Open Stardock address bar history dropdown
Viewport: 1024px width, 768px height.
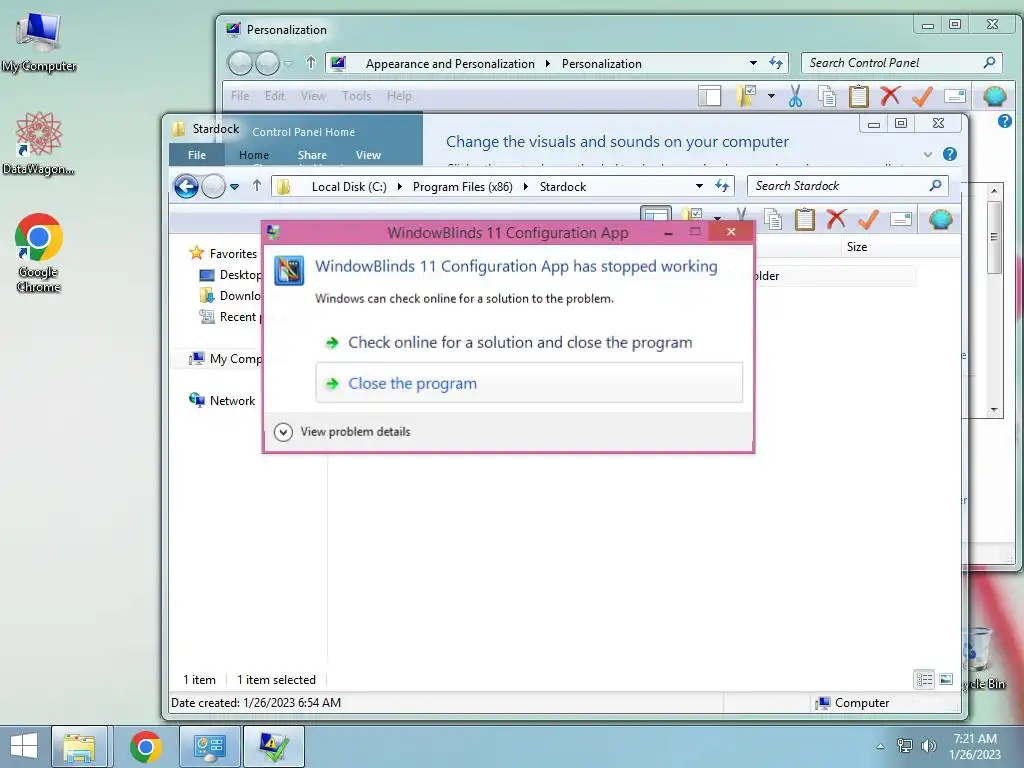699,186
